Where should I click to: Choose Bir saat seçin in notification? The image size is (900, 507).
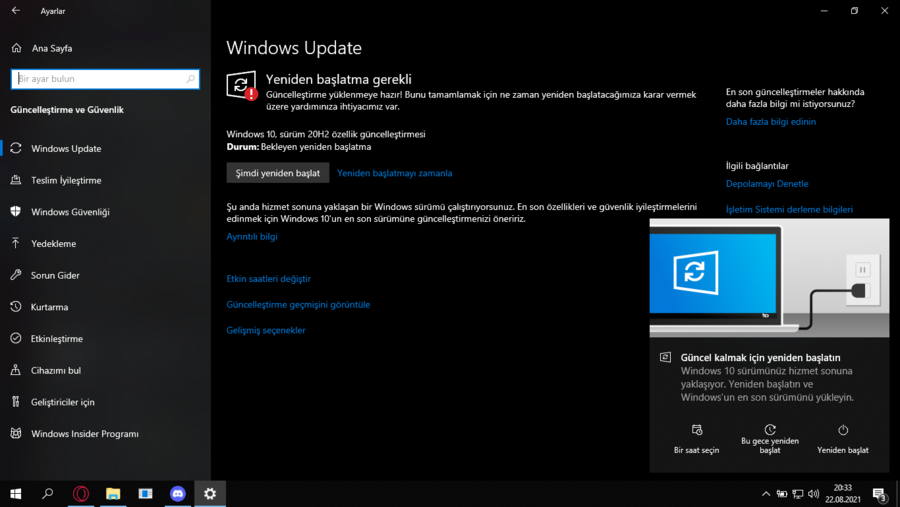[x=696, y=439]
